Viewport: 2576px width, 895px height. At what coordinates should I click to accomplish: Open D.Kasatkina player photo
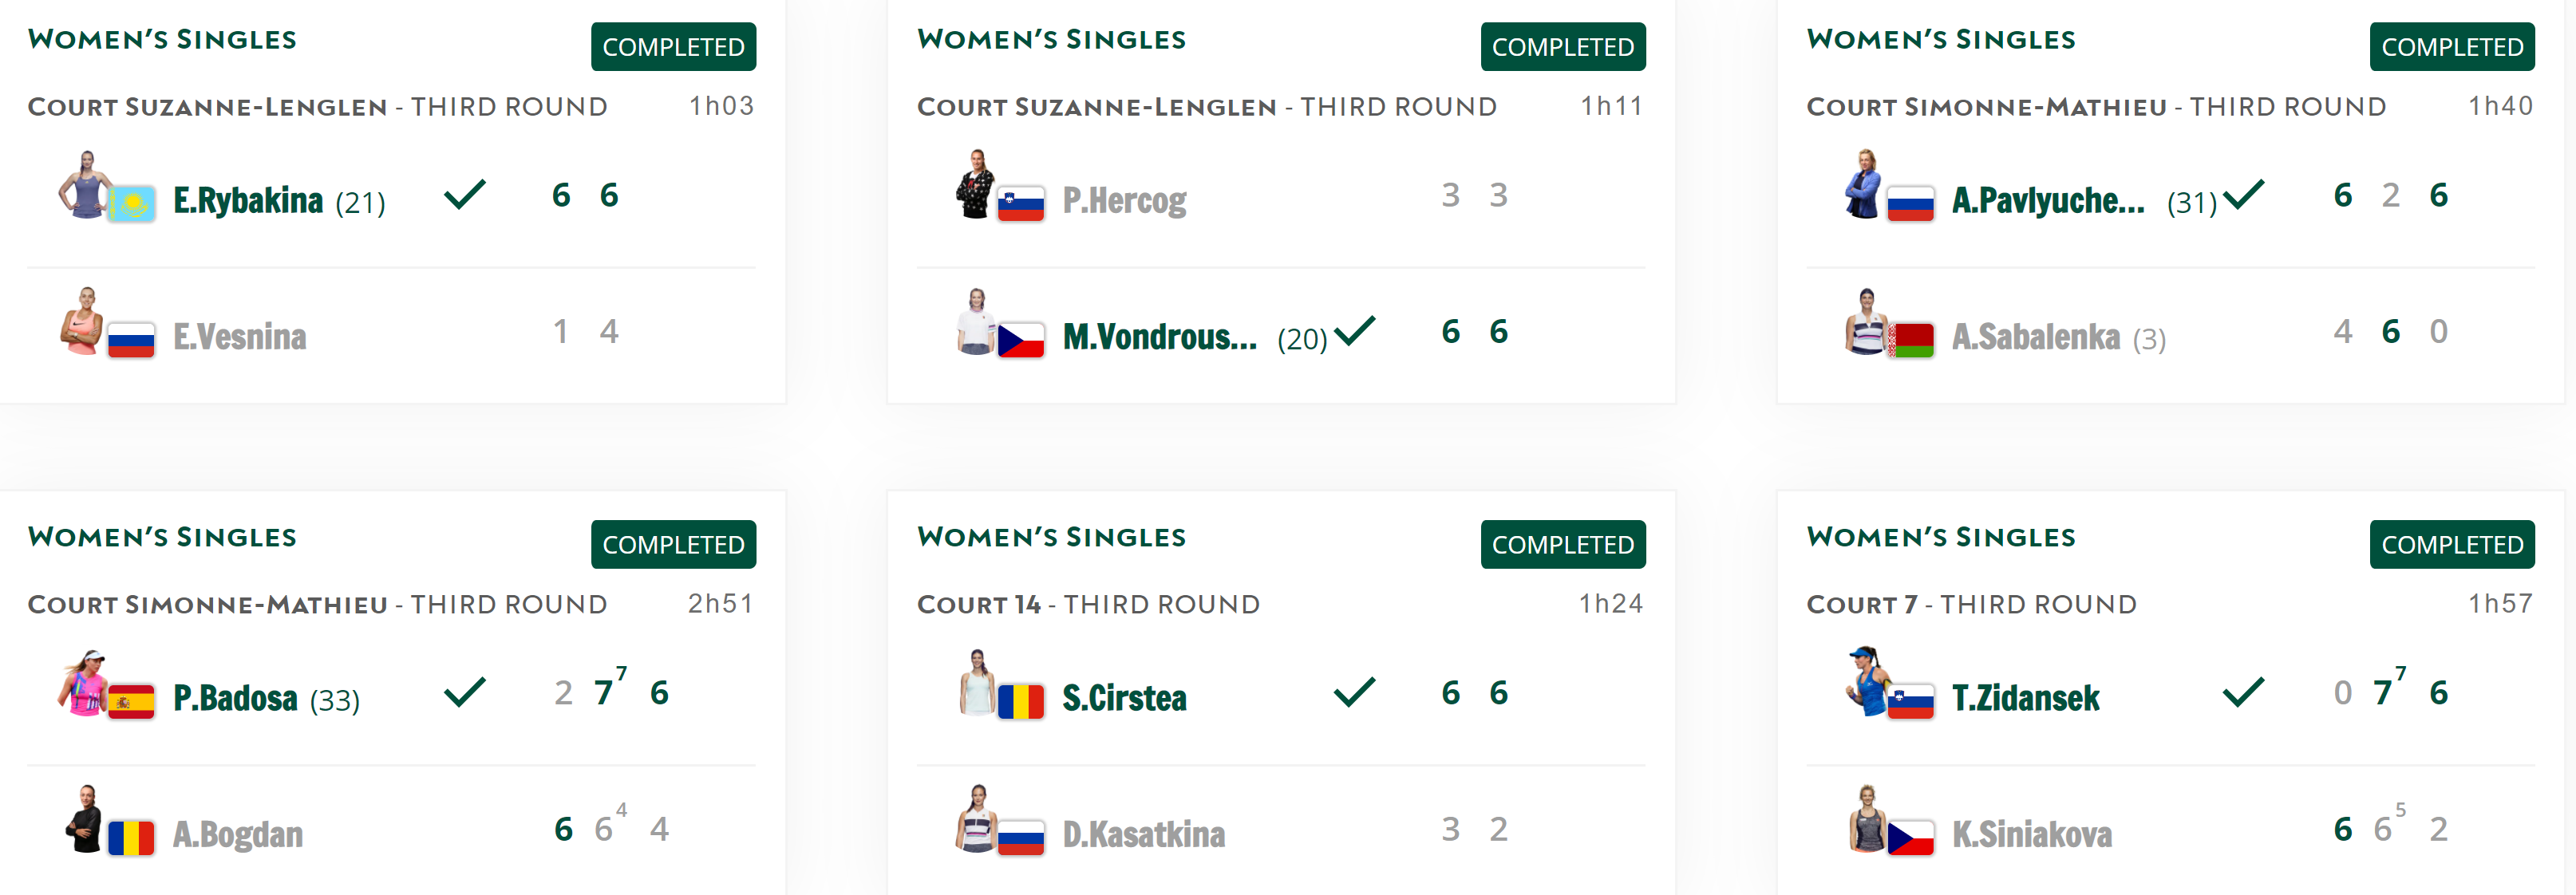(x=976, y=819)
